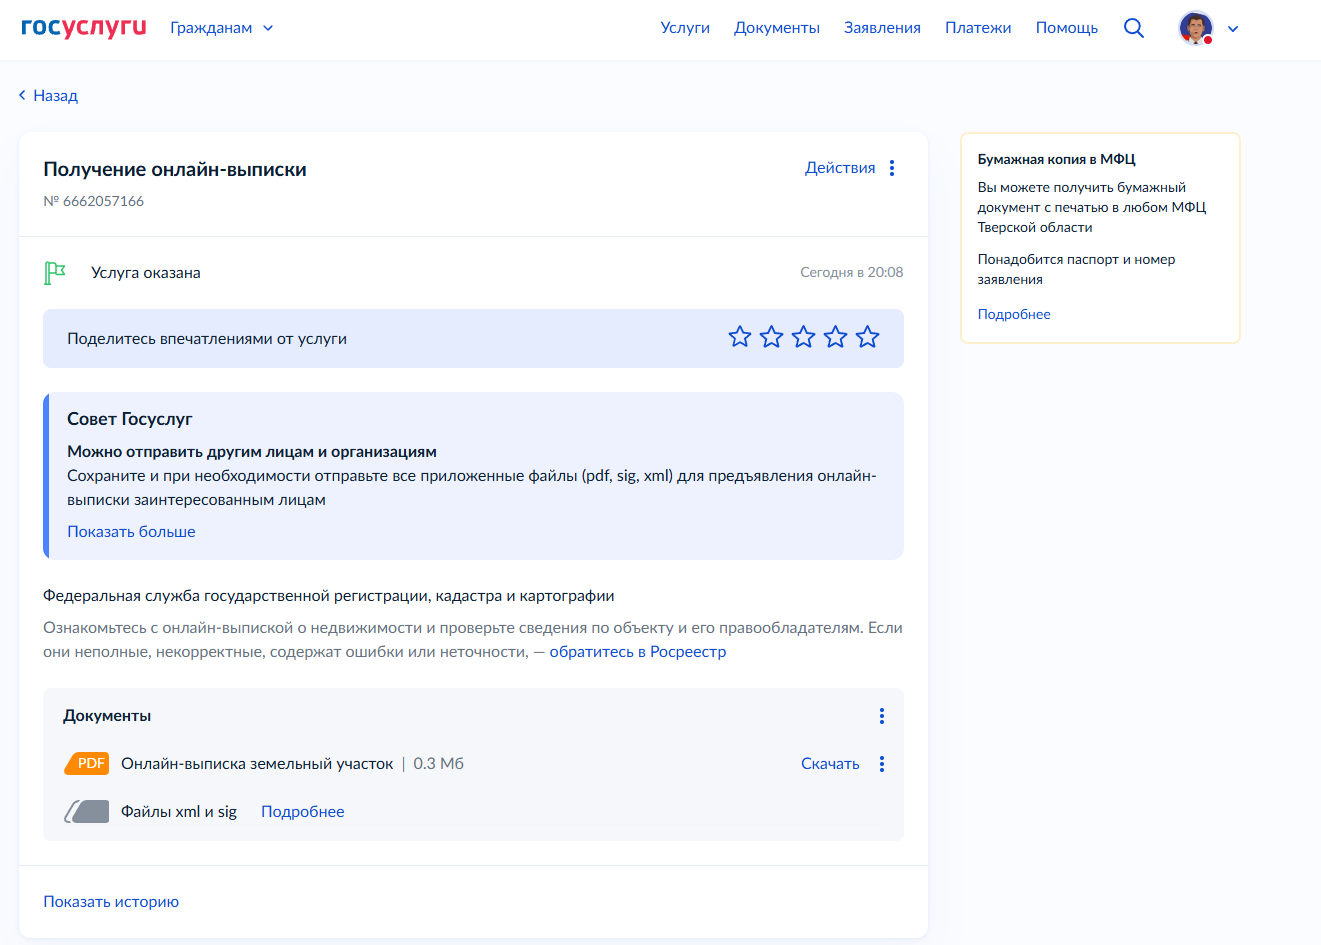The width and height of the screenshot is (1321, 945).
Task: Click the Получение онлайн-выписки title
Action: point(175,170)
